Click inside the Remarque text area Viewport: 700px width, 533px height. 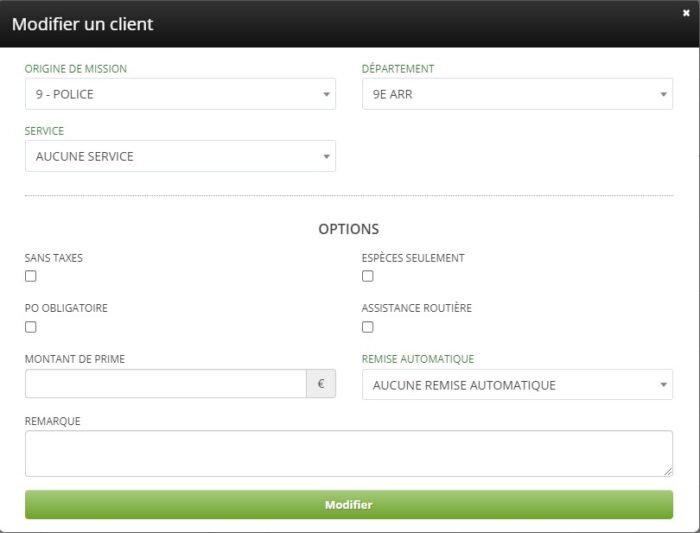click(x=348, y=453)
